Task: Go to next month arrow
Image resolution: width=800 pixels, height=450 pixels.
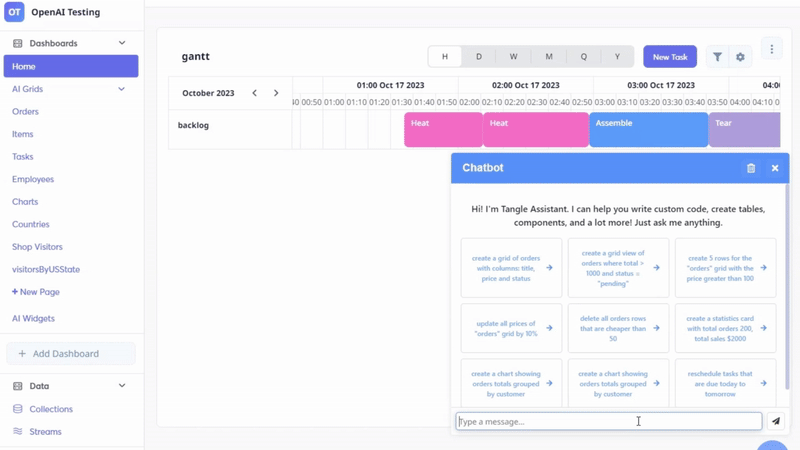Action: click(276, 93)
